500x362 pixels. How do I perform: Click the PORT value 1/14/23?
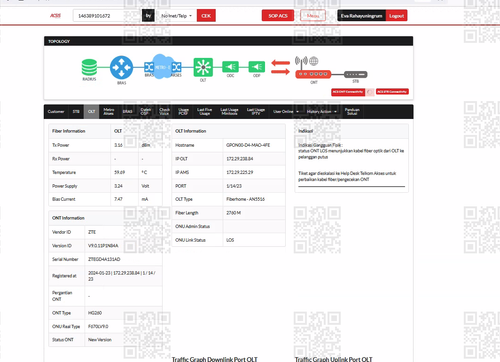click(234, 186)
